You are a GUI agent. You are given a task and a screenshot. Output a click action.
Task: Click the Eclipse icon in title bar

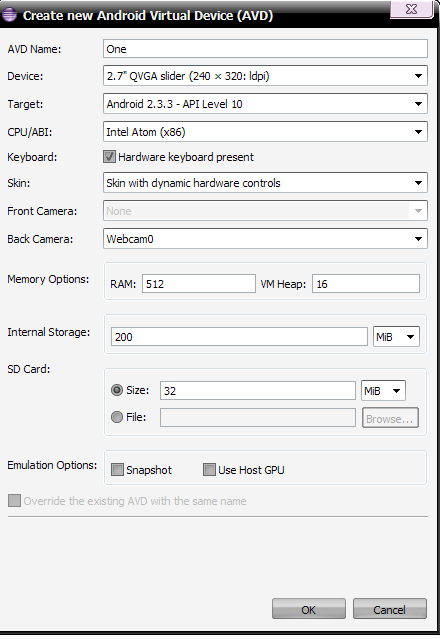point(9,15)
